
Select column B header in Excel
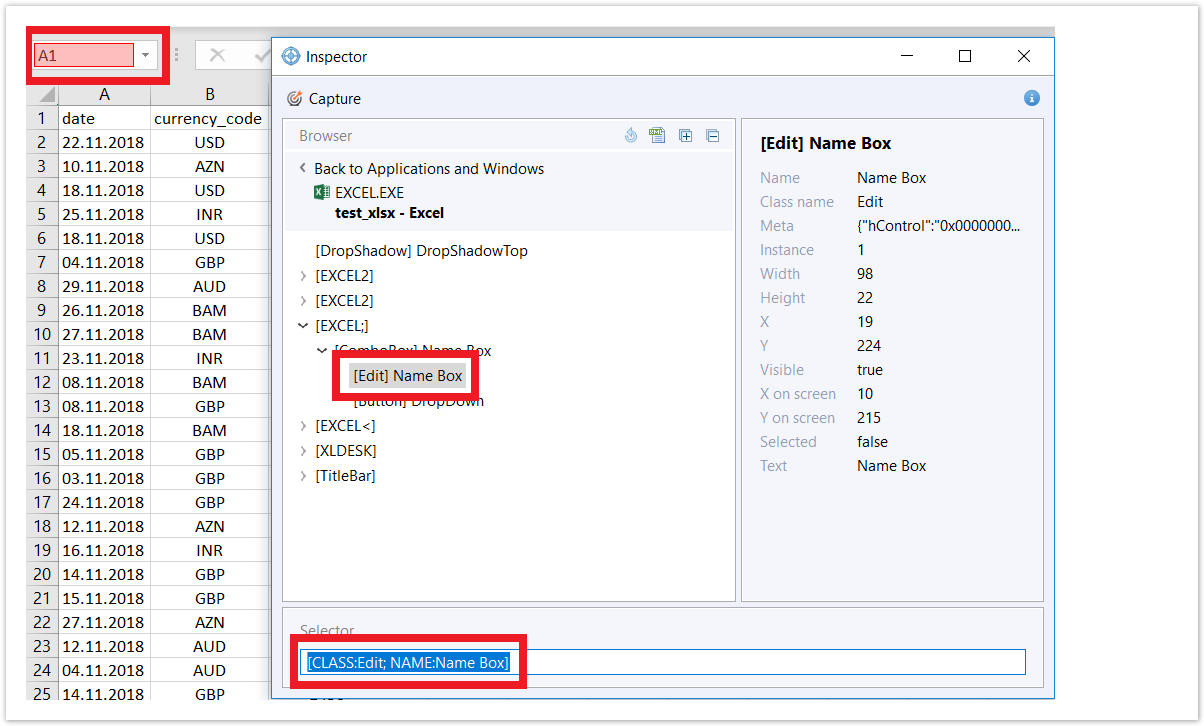(210, 95)
